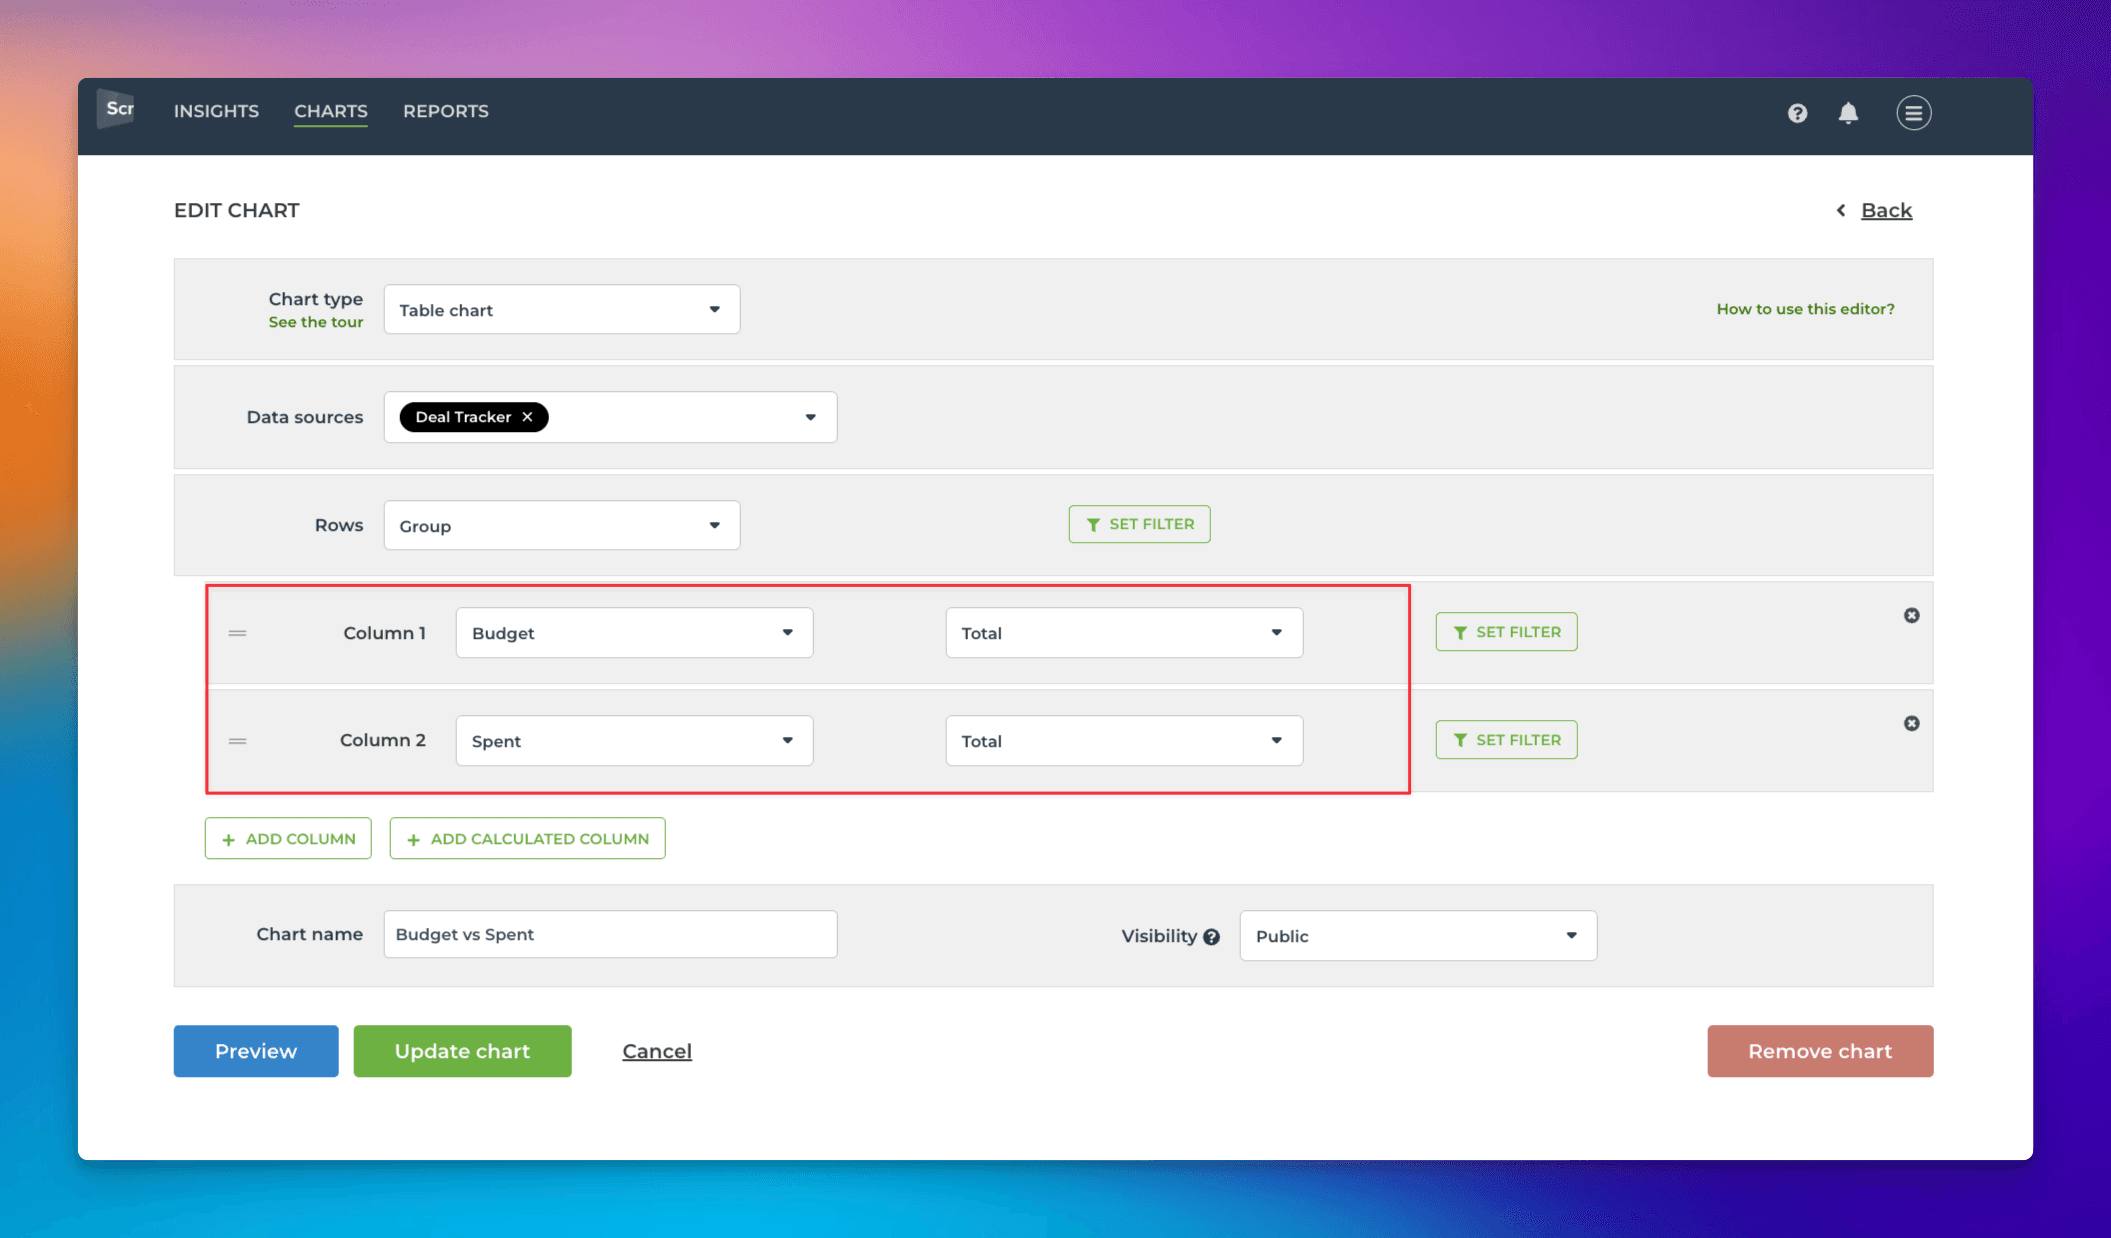Remove Column 2 with its delete icon

point(1911,723)
